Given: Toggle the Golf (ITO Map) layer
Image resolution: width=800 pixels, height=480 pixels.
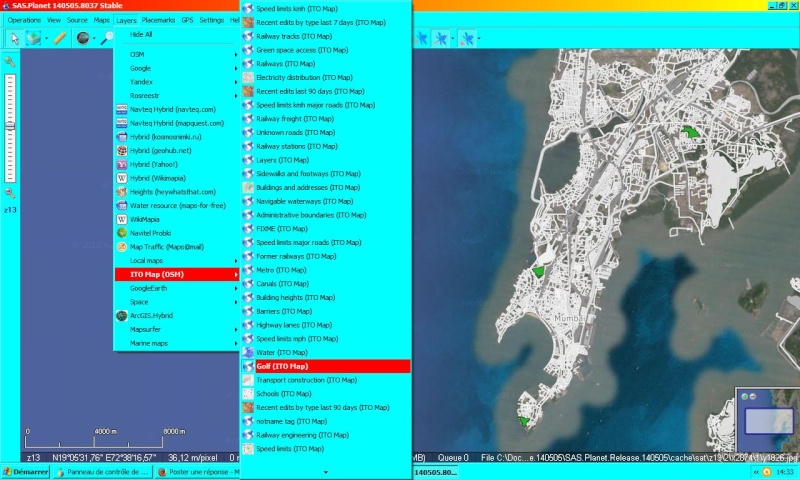Looking at the screenshot, I should (x=326, y=366).
